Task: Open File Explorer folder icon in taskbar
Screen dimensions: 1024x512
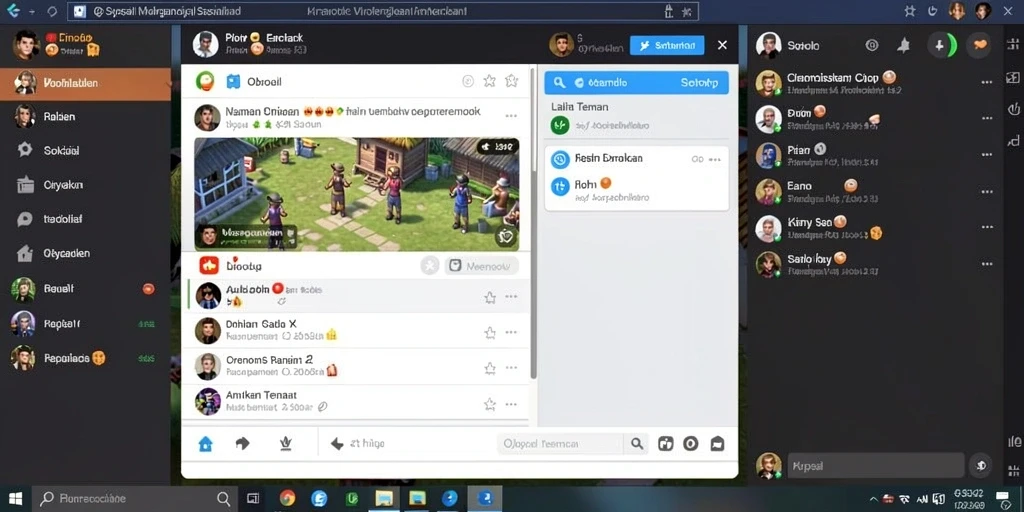Action: click(385, 499)
